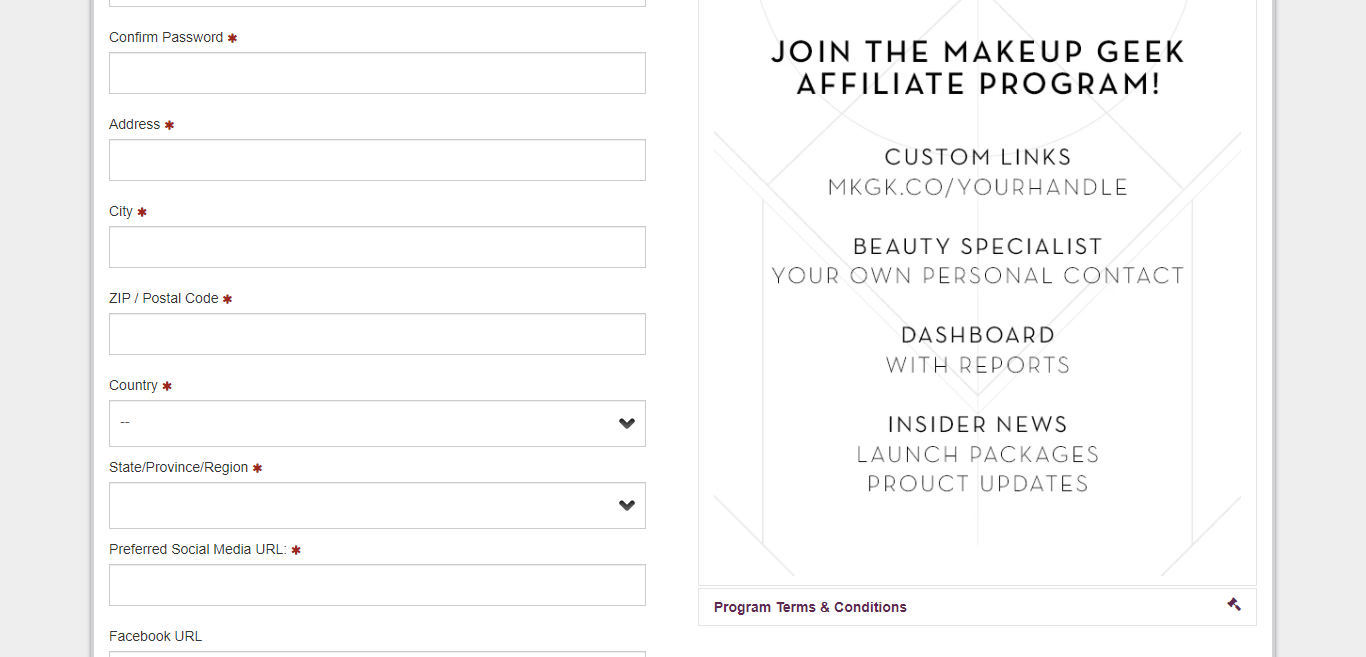
Task: Click the City field label
Action: pyautogui.click(x=121, y=211)
